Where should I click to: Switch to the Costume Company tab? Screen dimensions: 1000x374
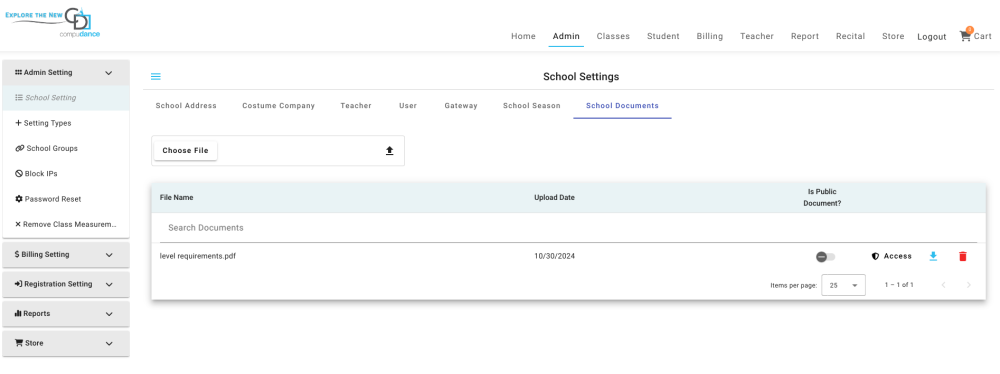point(279,106)
